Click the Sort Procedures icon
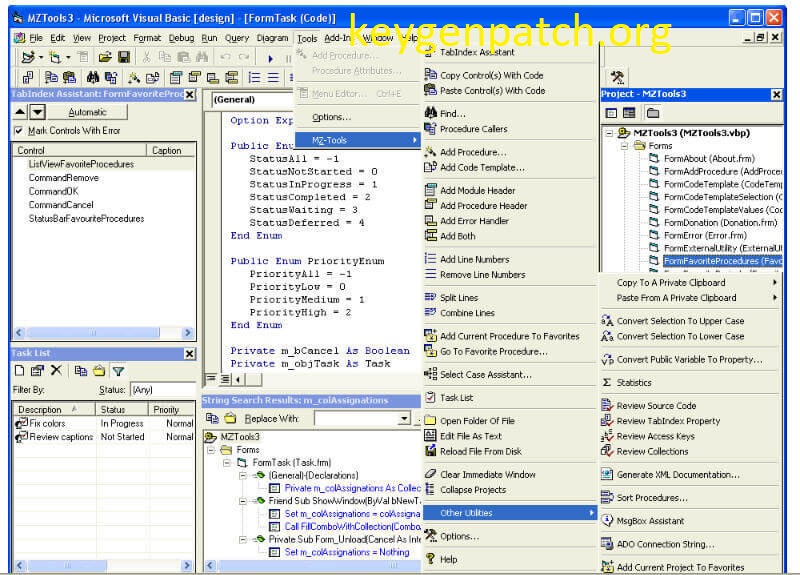Viewport: 800px width, 575px height. point(607,497)
